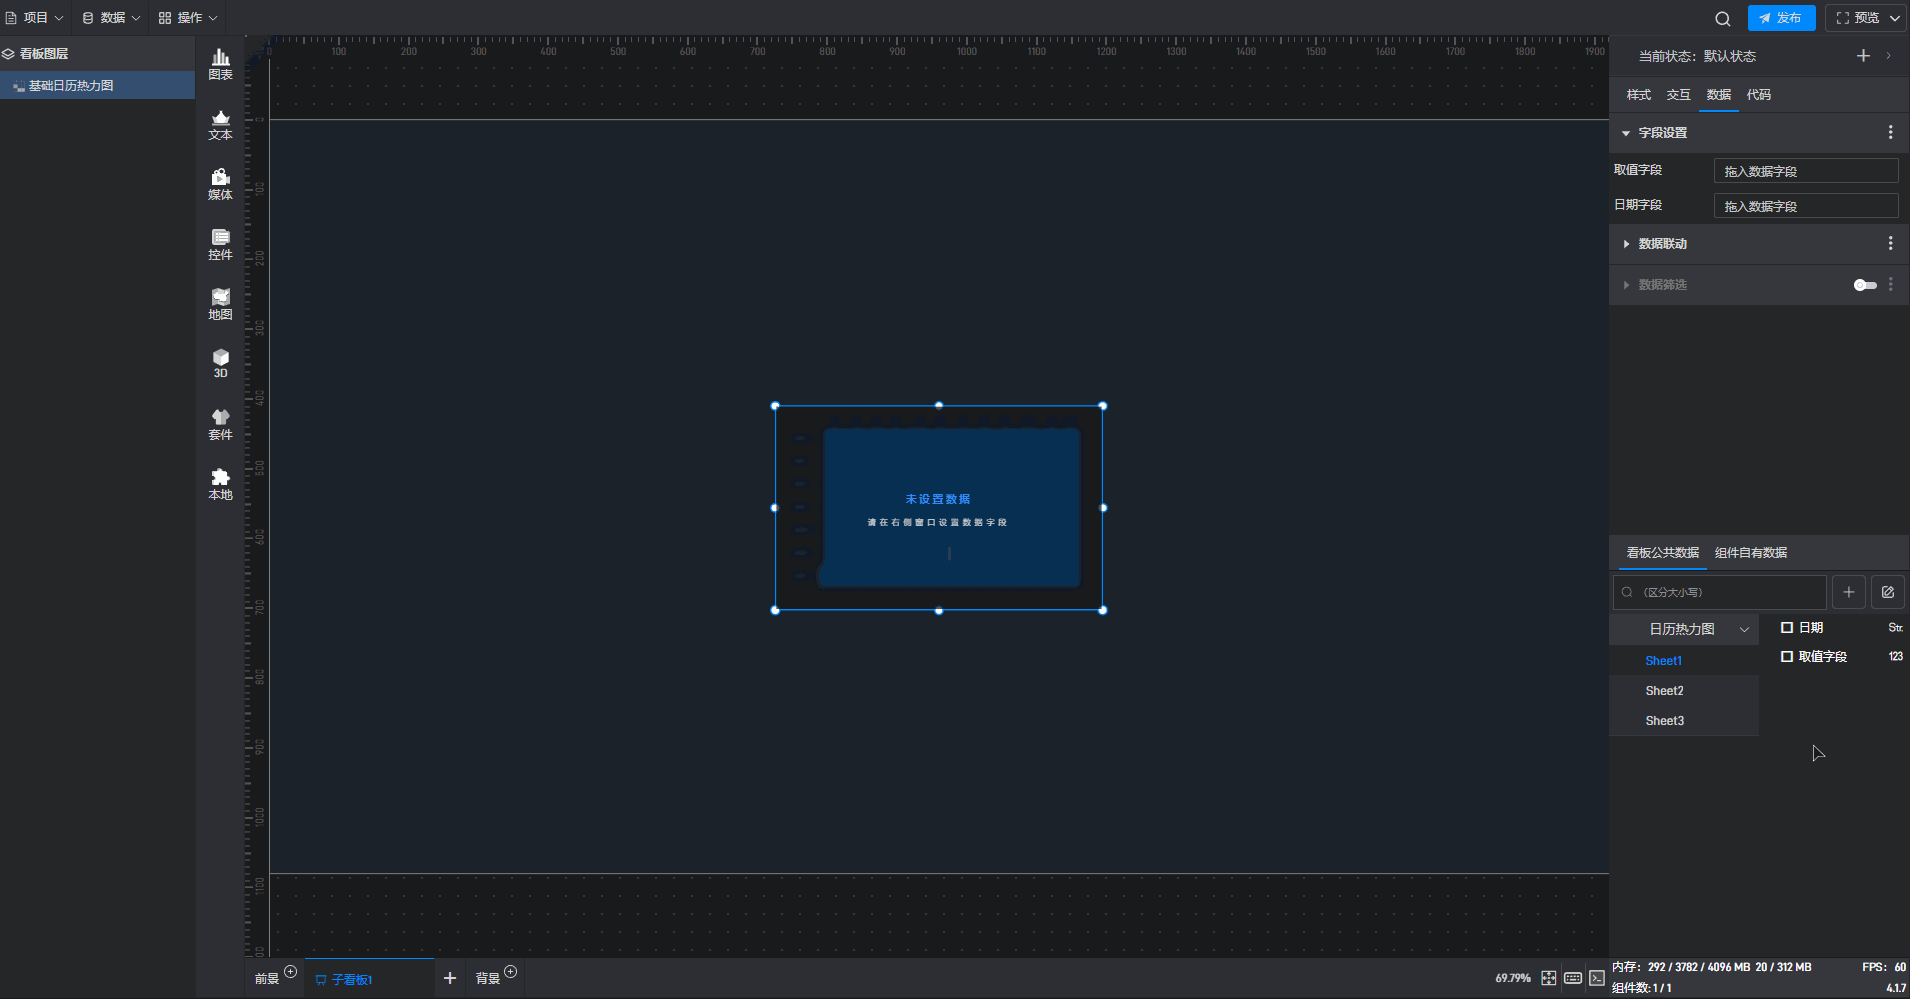The height and width of the screenshot is (999, 1910).
Task: Expand the 数据联动 section
Action: 1626,244
